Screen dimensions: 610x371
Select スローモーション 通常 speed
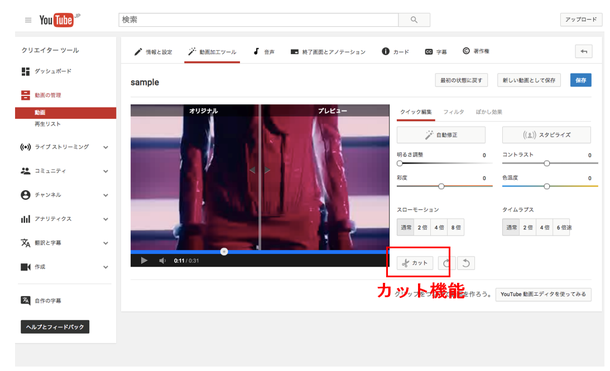(x=406, y=228)
